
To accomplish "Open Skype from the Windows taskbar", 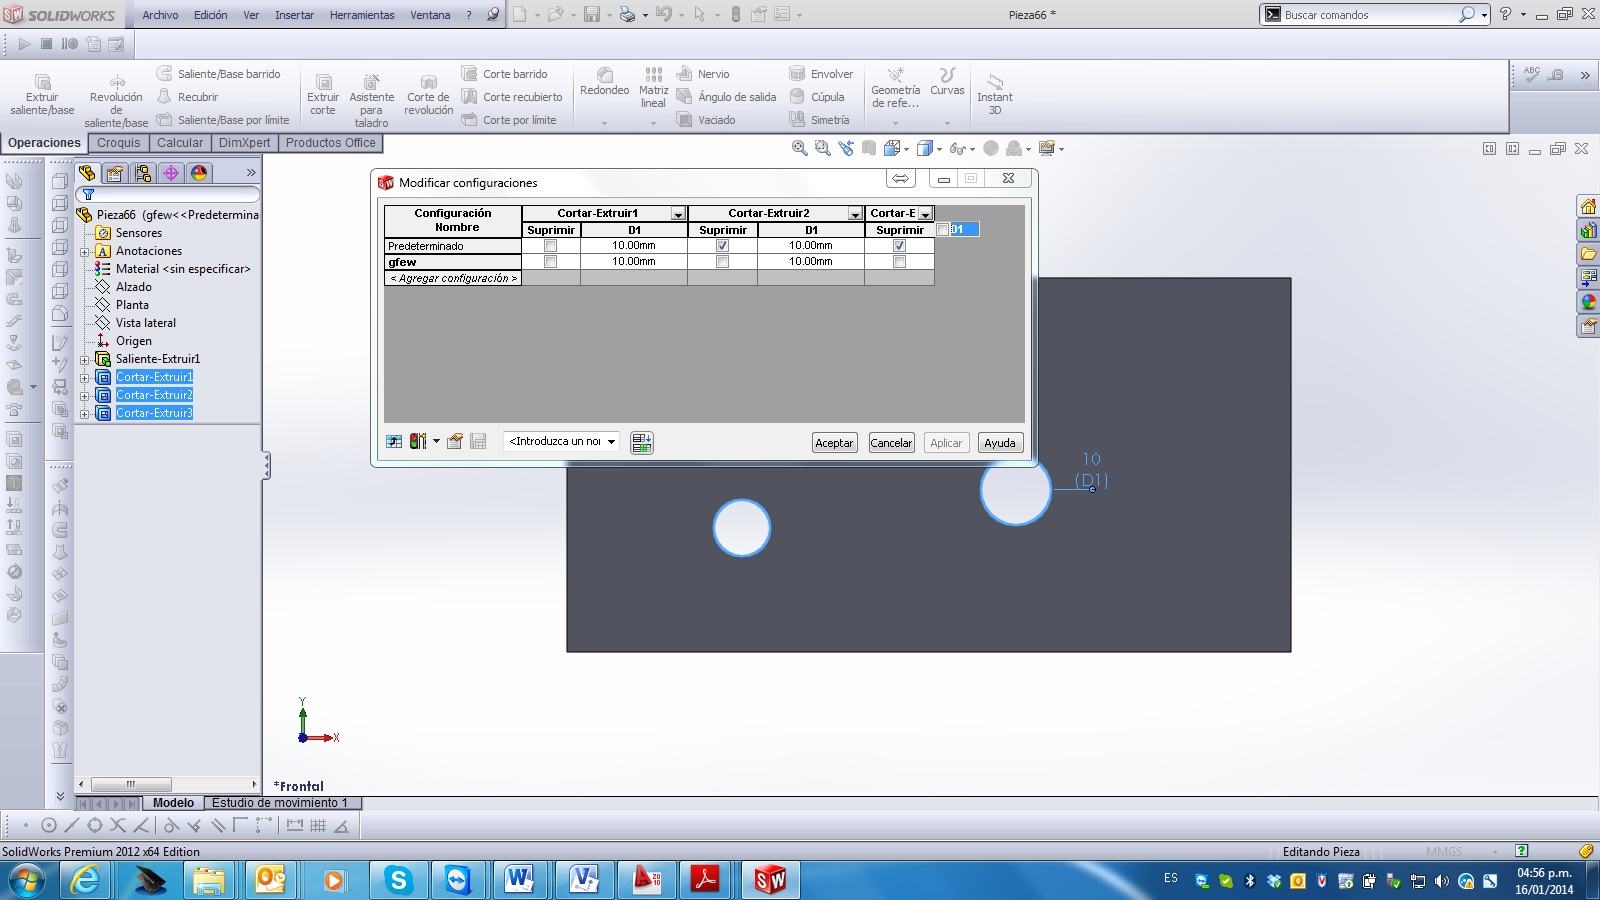I will [398, 880].
